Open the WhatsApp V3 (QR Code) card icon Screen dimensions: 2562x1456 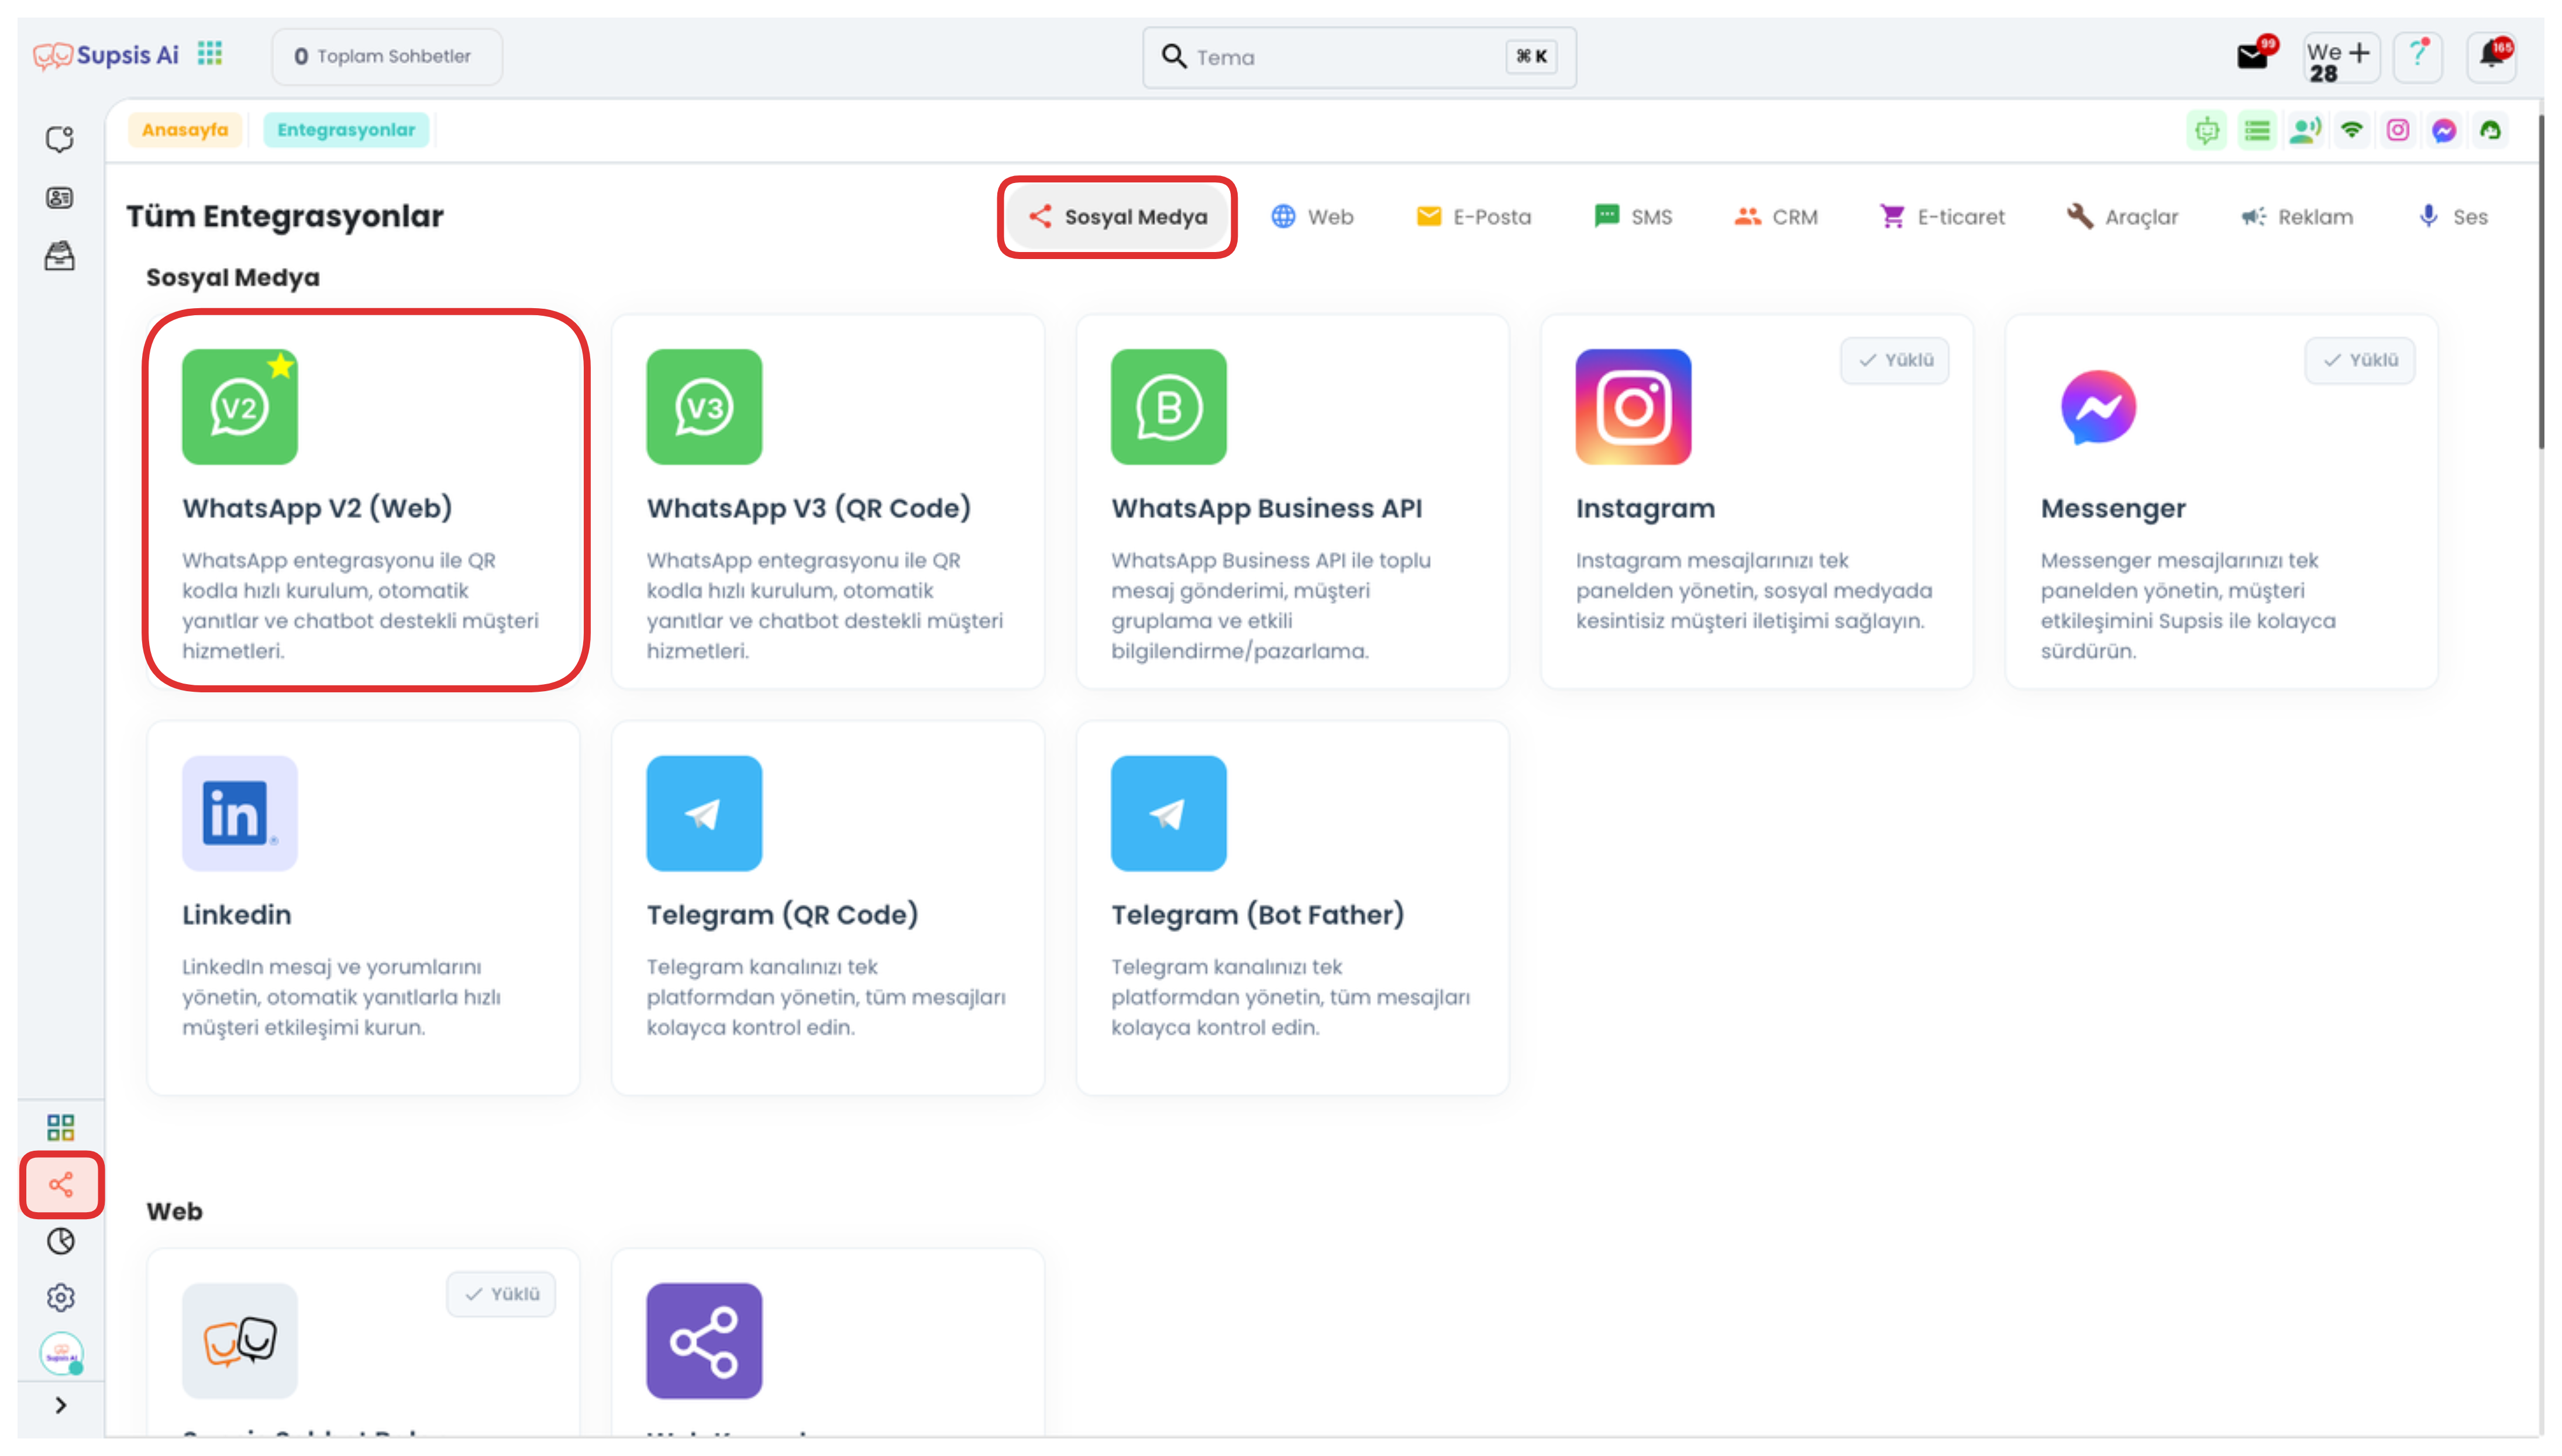point(704,406)
